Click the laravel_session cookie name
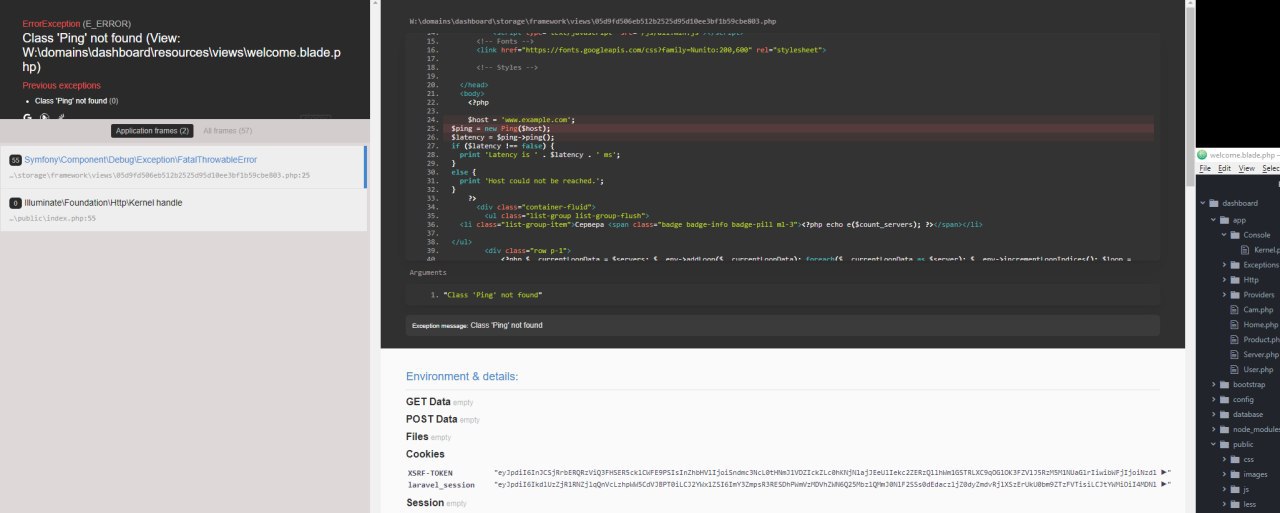Screen dimensions: 1280x513 441,485
